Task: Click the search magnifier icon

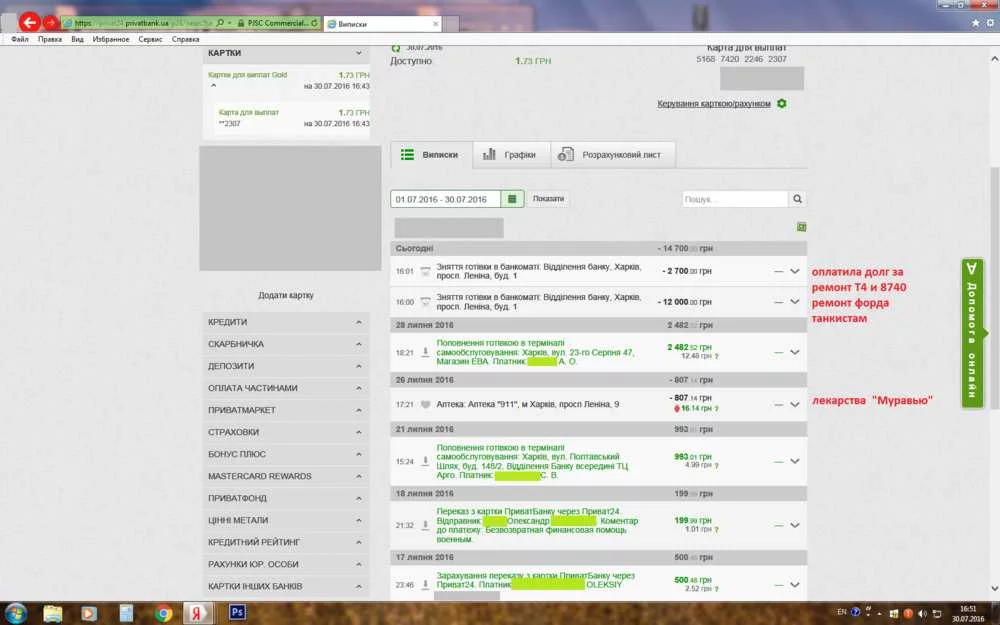Action: click(797, 199)
